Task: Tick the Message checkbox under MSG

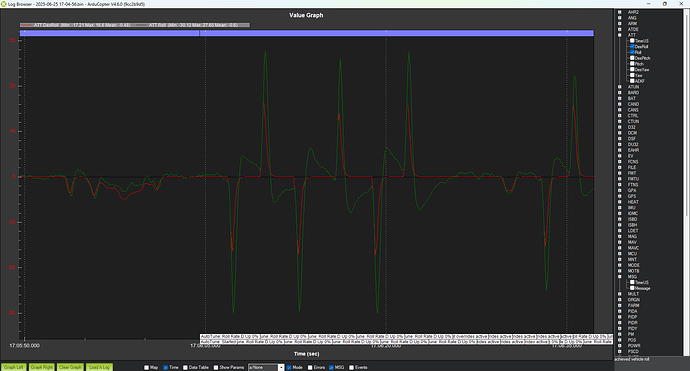Action: coord(632,288)
